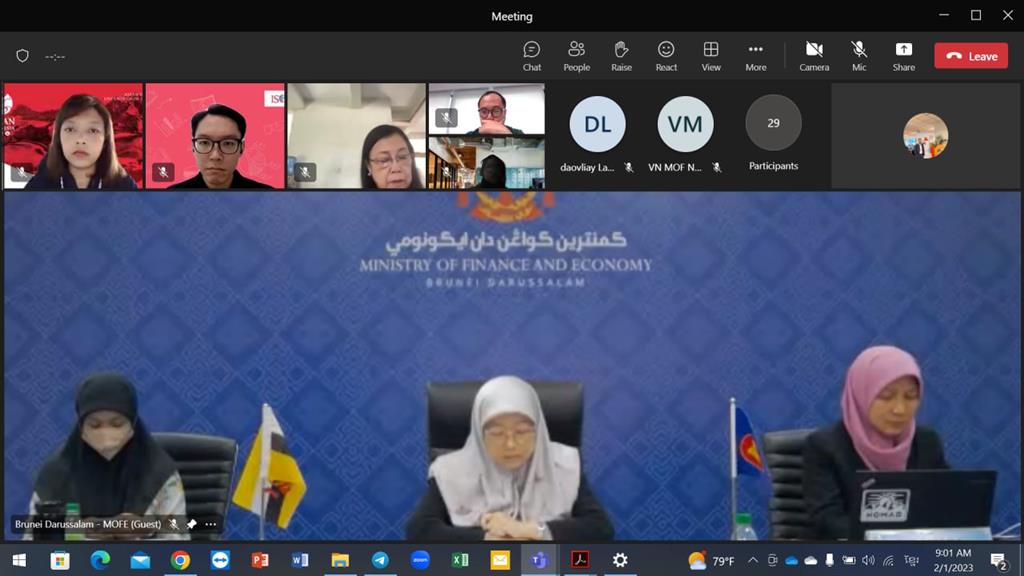
Task: Open Google Chrome from the taskbar
Action: (x=180, y=560)
